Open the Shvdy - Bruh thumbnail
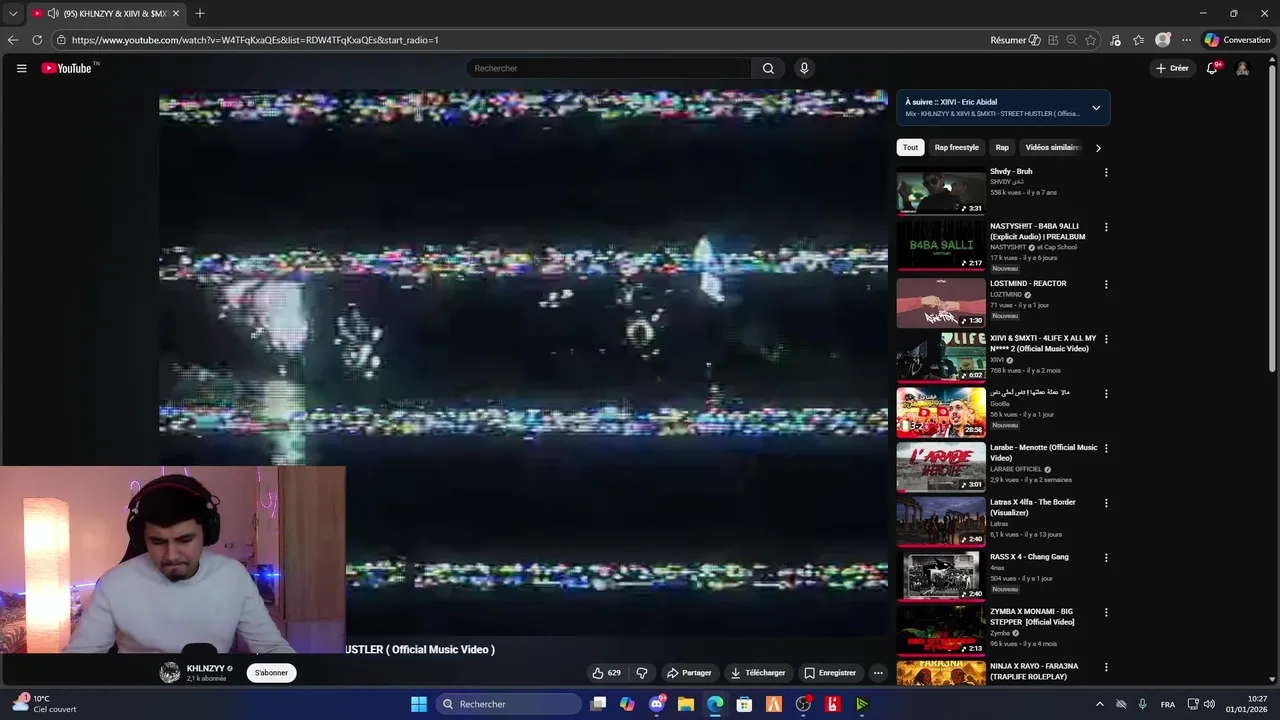1280x720 pixels. coord(941,192)
